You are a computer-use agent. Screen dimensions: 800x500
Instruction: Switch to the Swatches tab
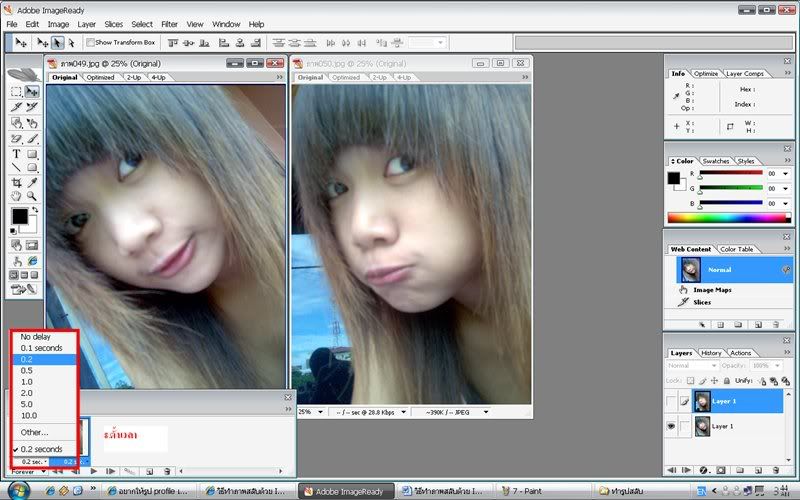716,161
